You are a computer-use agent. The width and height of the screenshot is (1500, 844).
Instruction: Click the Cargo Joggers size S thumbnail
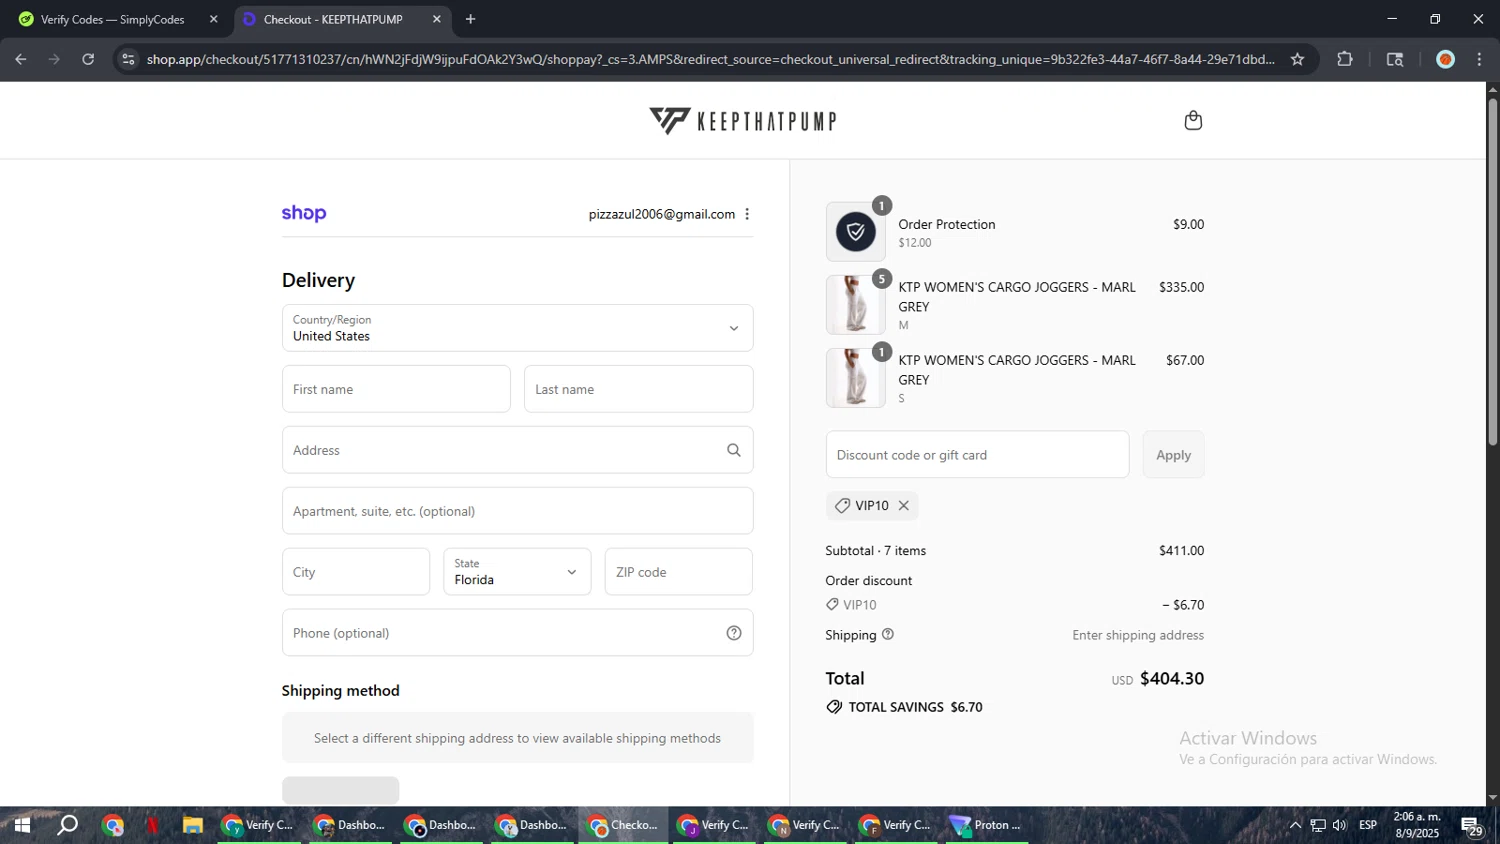855,378
